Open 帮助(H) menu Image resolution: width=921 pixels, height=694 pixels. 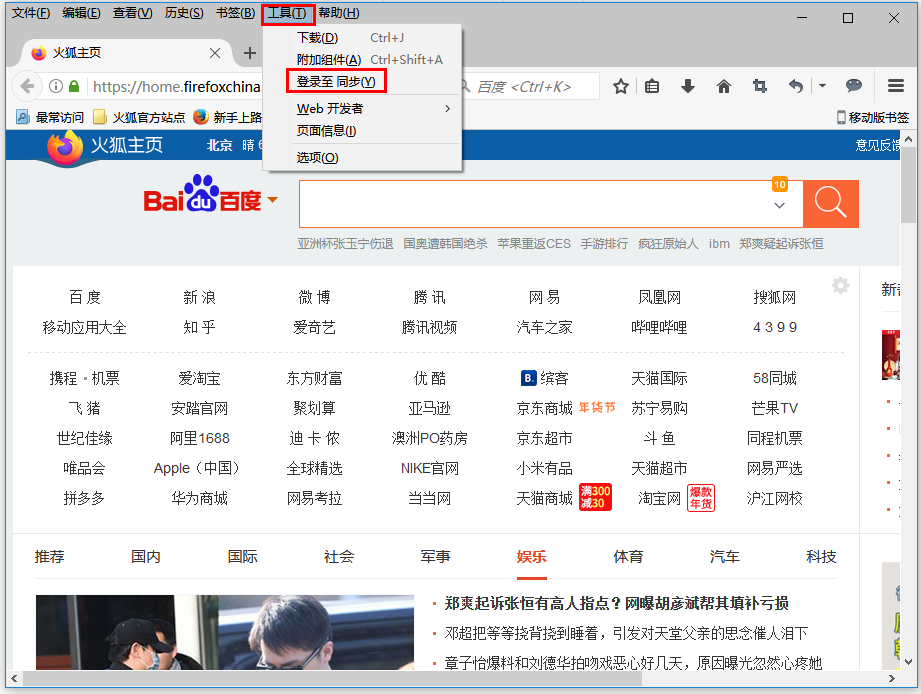340,13
